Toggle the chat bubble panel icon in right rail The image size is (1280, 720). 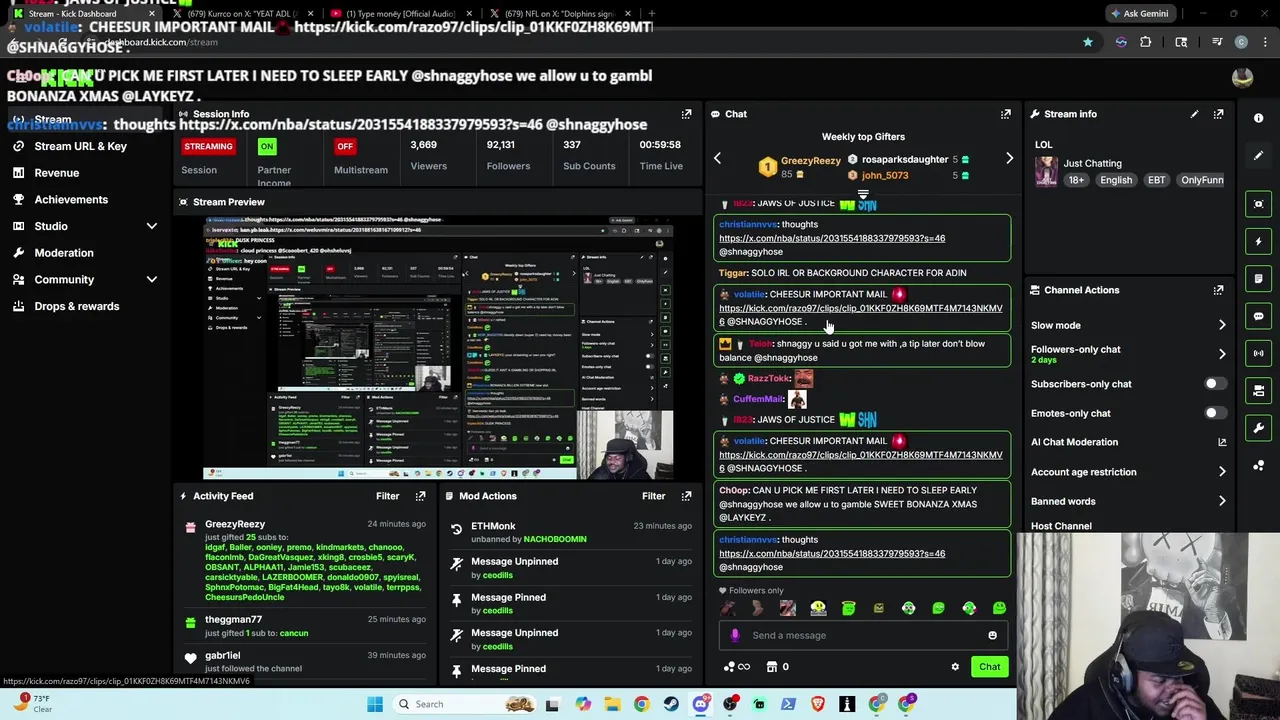pyautogui.click(x=1258, y=316)
